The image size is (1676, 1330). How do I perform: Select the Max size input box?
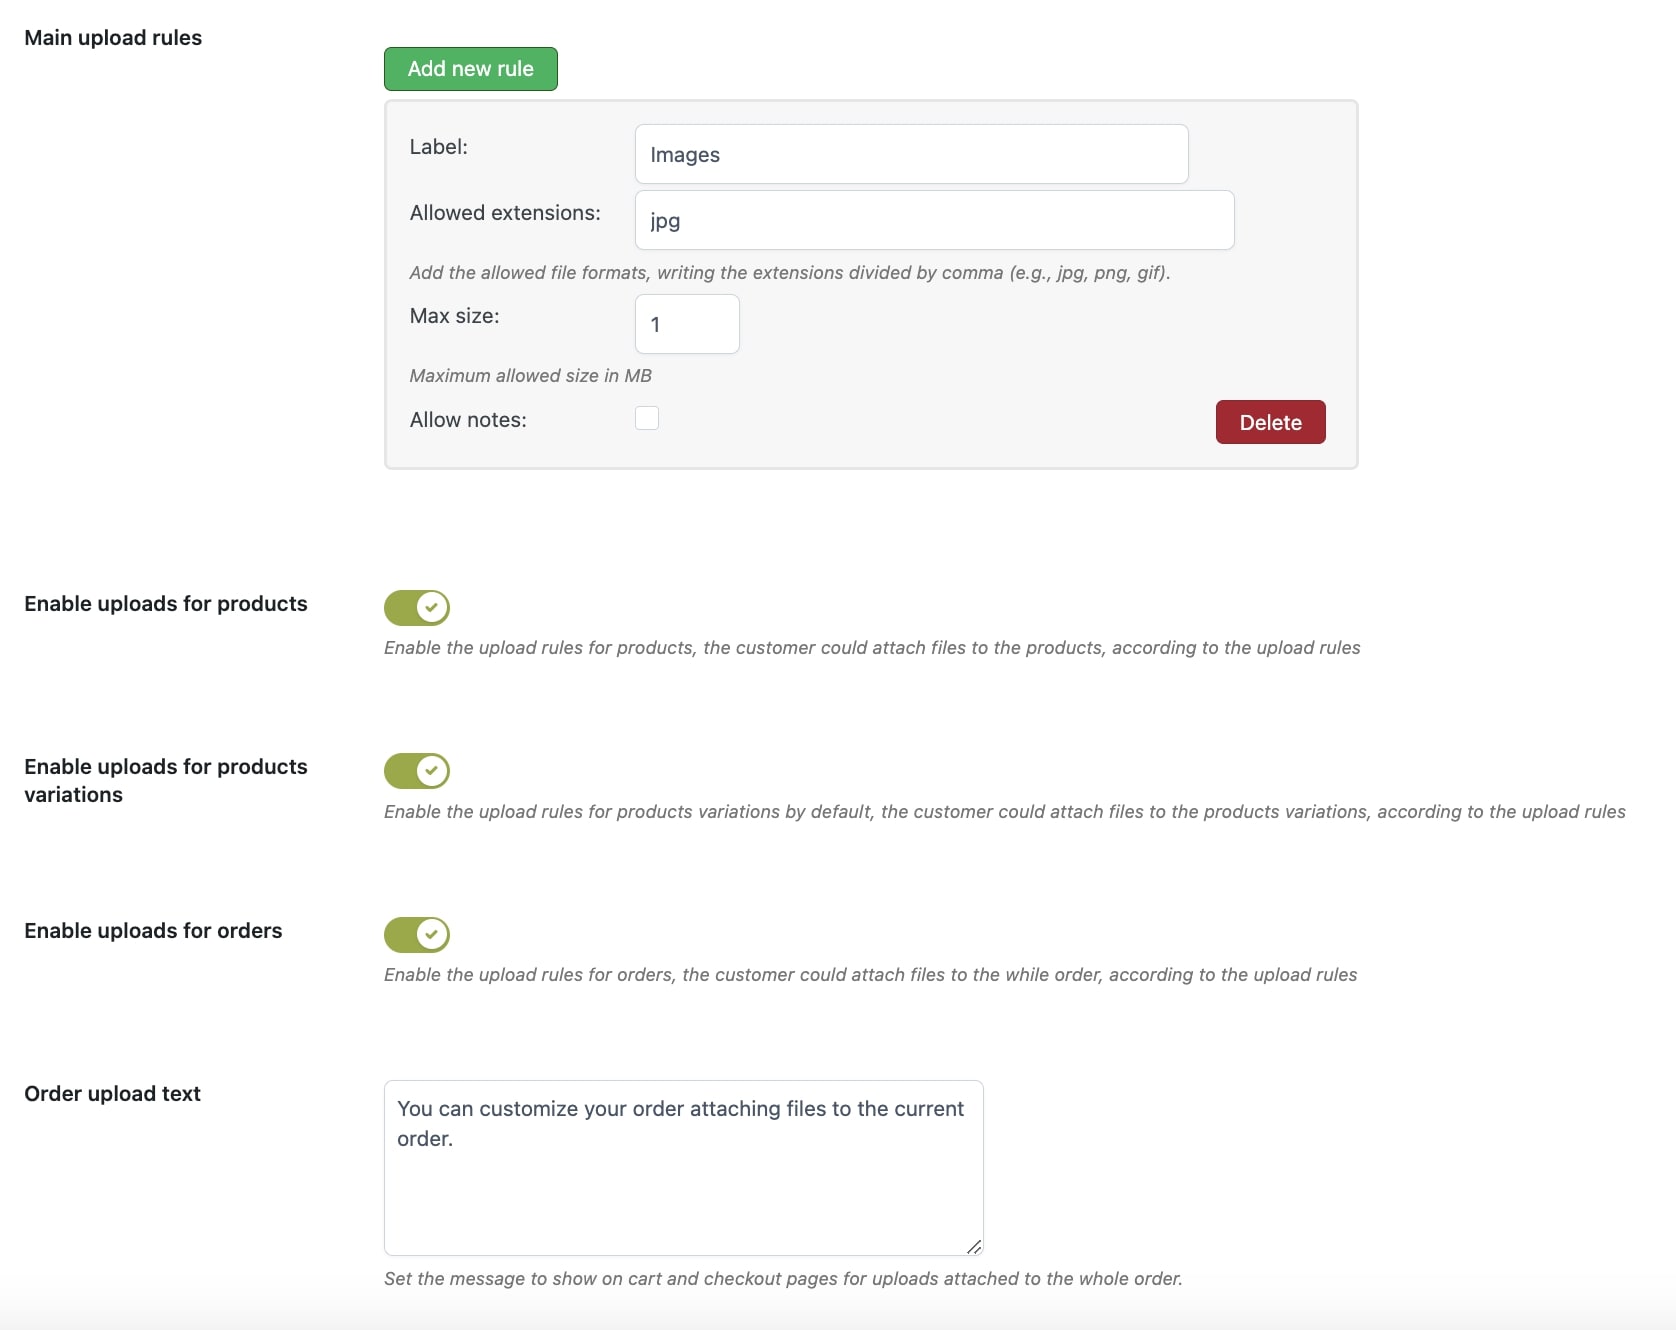687,324
